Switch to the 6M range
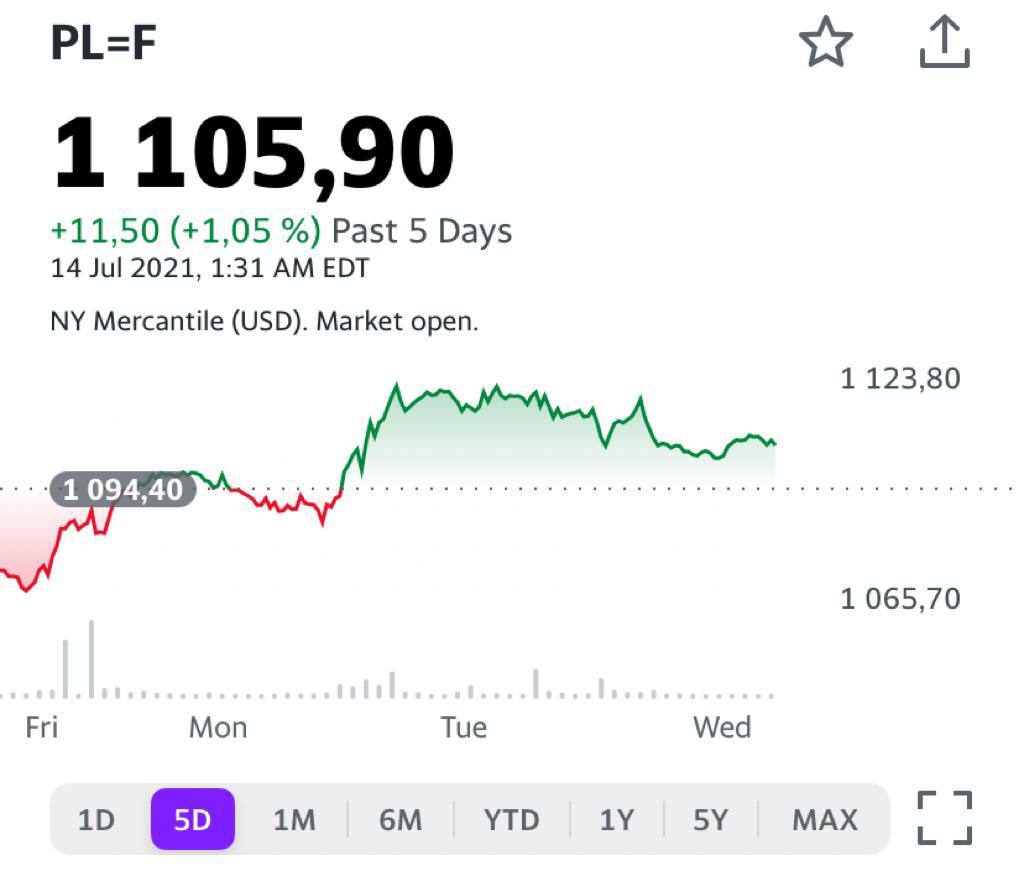The width and height of the screenshot is (1024, 876). [x=400, y=820]
